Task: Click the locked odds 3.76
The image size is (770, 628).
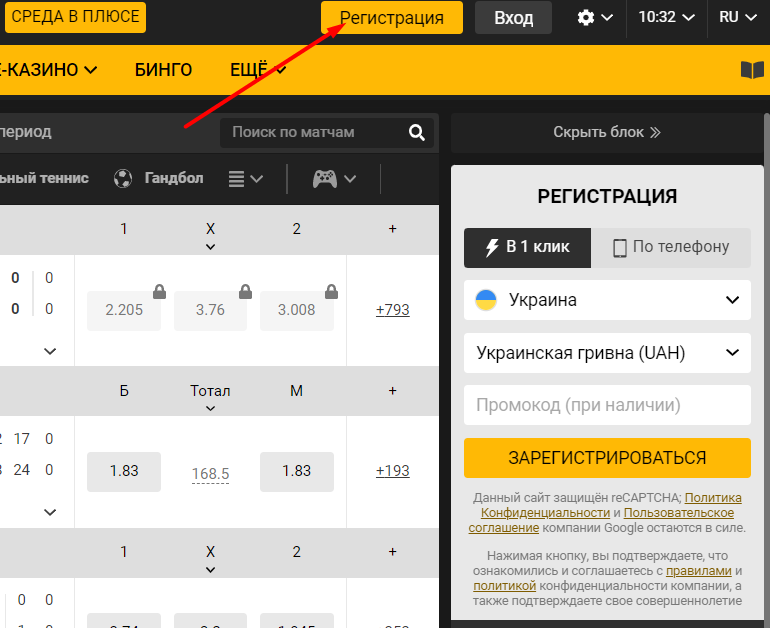Action: point(210,310)
